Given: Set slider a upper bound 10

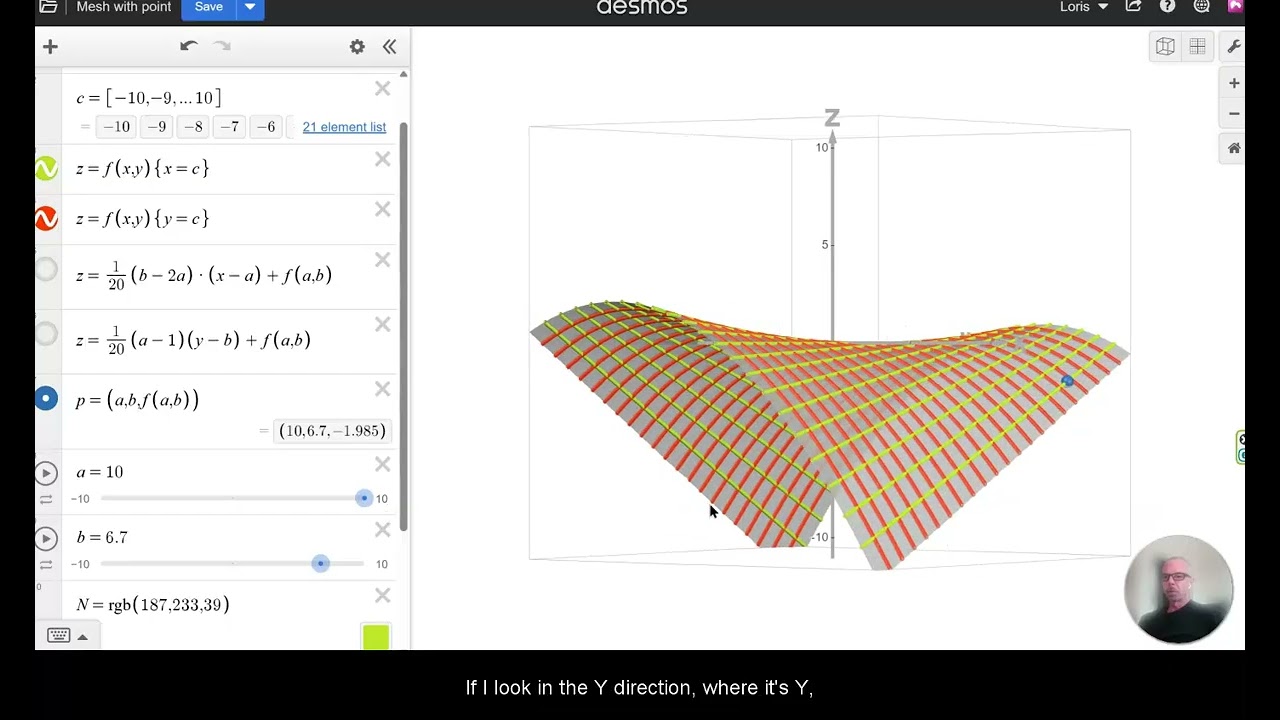Looking at the screenshot, I should [381, 499].
